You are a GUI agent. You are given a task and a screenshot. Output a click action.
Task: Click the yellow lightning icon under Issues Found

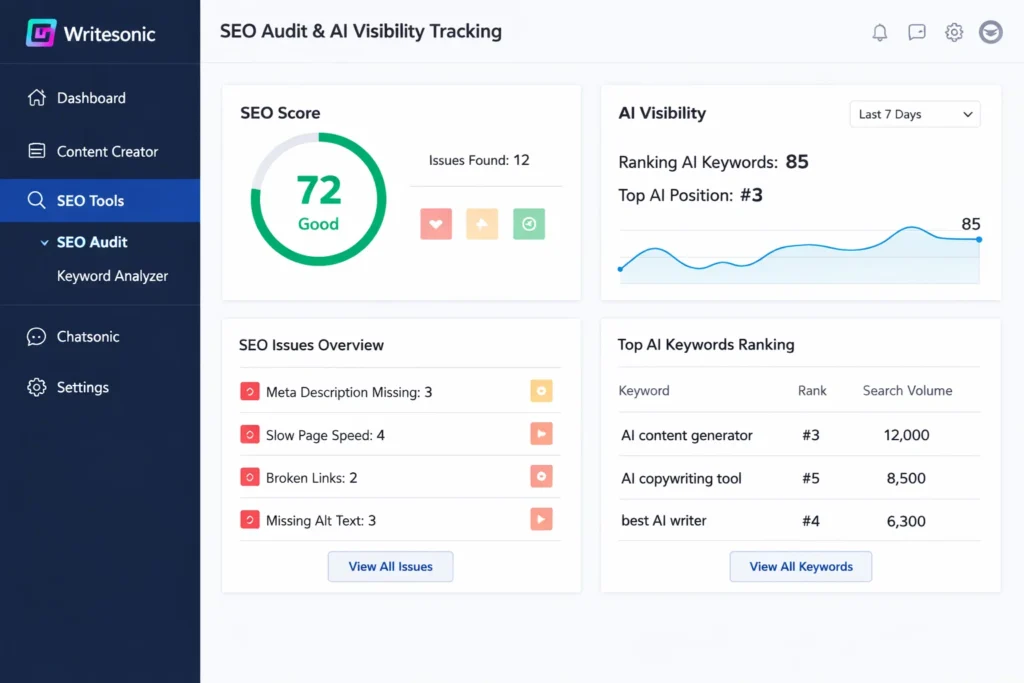point(482,223)
